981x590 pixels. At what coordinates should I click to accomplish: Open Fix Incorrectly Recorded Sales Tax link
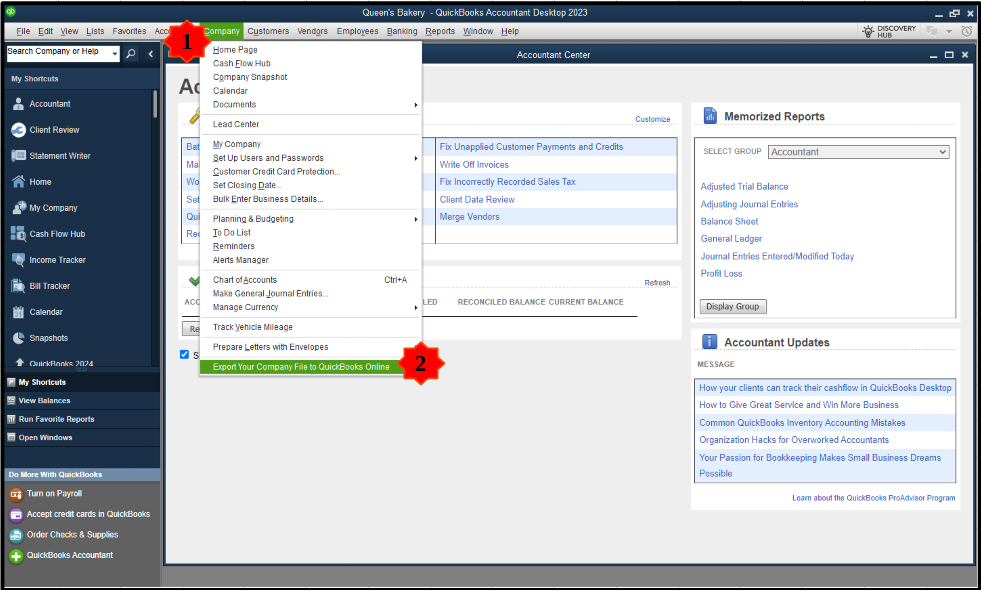pyautogui.click(x=507, y=182)
